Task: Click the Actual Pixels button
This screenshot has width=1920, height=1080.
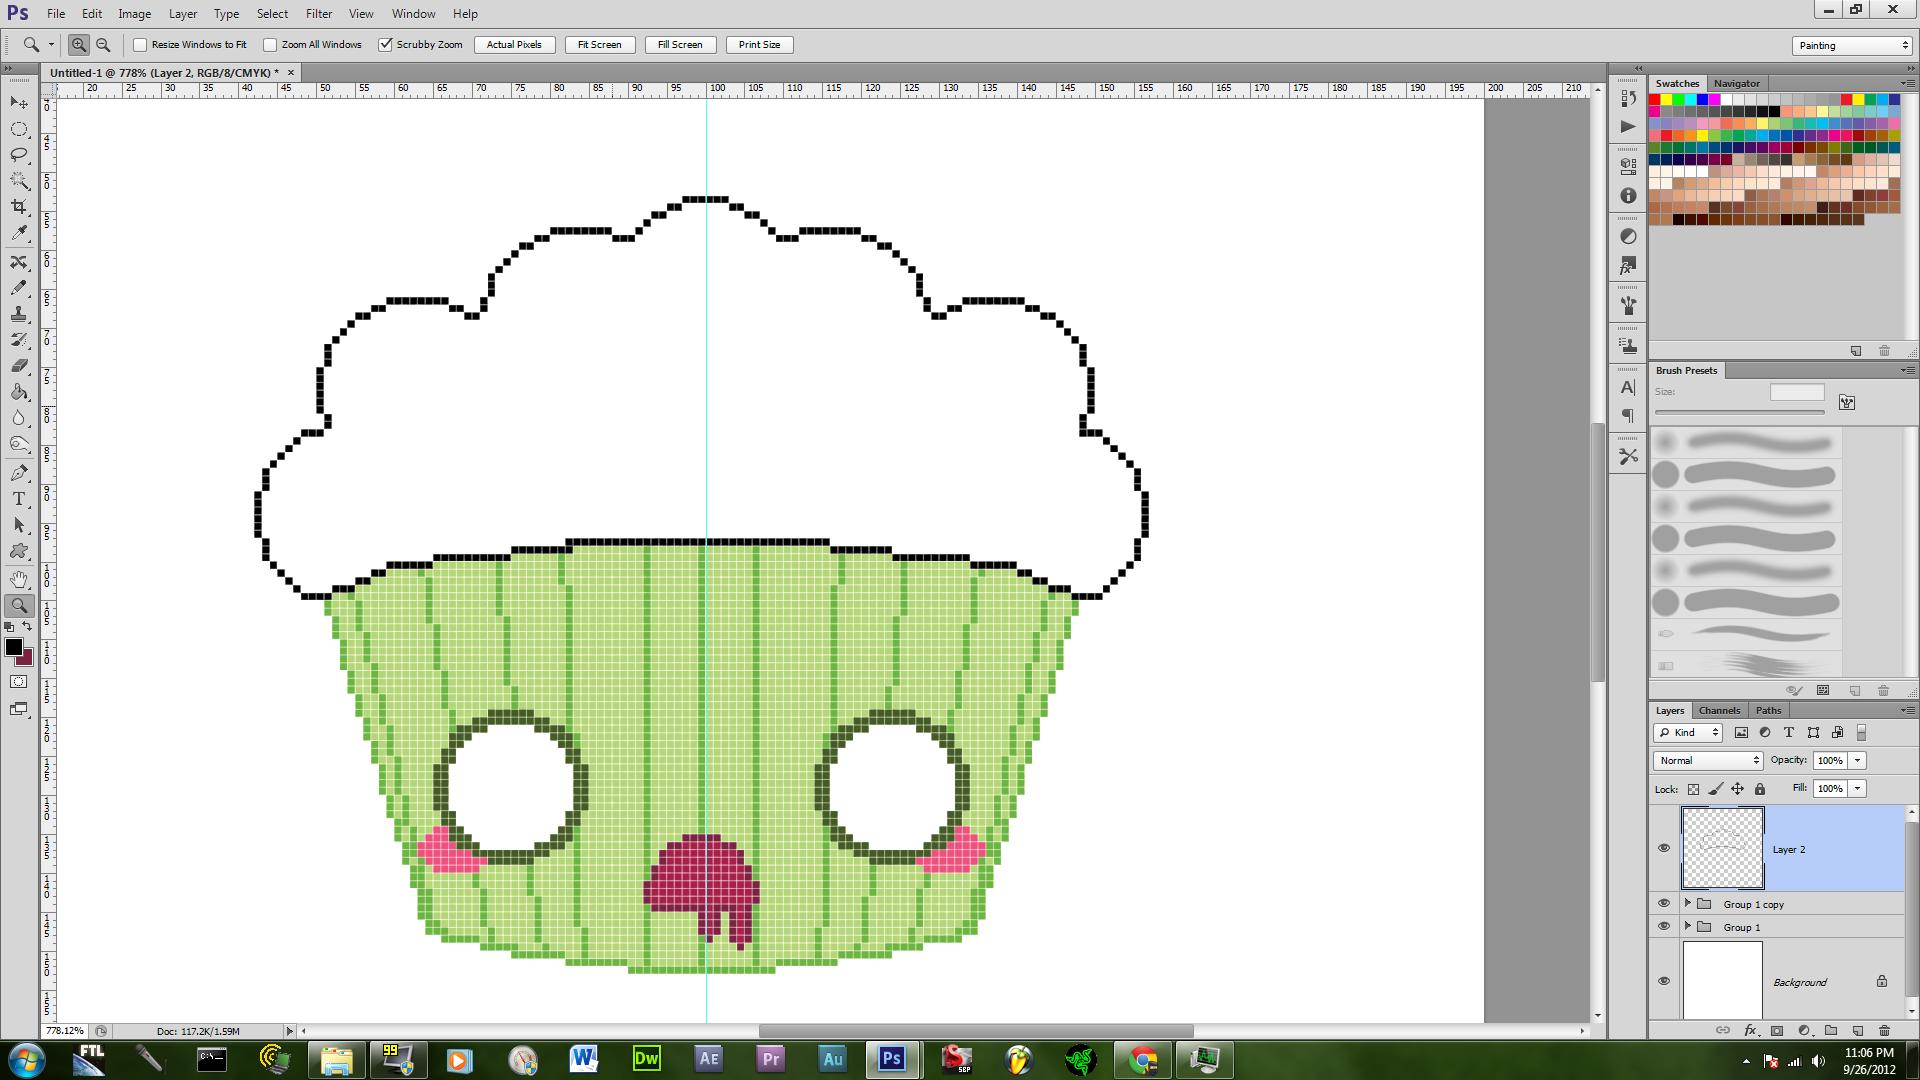Action: coord(514,45)
